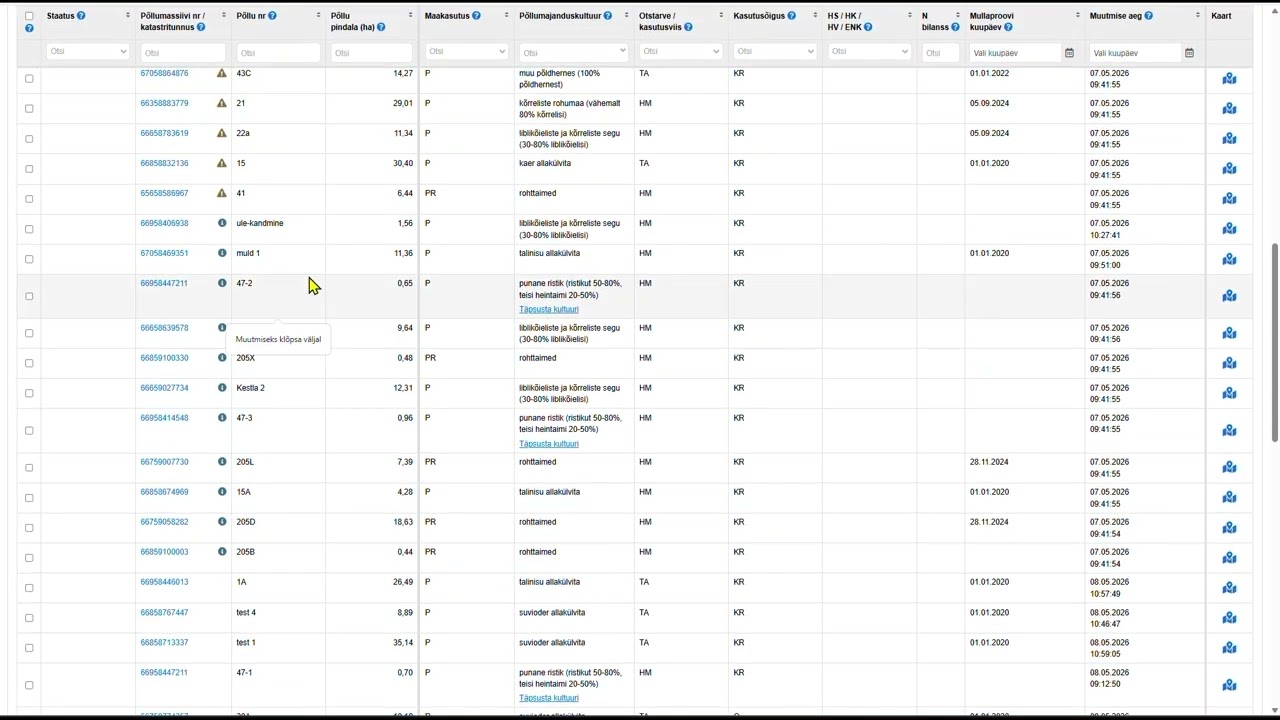The image size is (1280, 720).
Task: Open help icon next to Põllu nr header
Action: (x=272, y=16)
